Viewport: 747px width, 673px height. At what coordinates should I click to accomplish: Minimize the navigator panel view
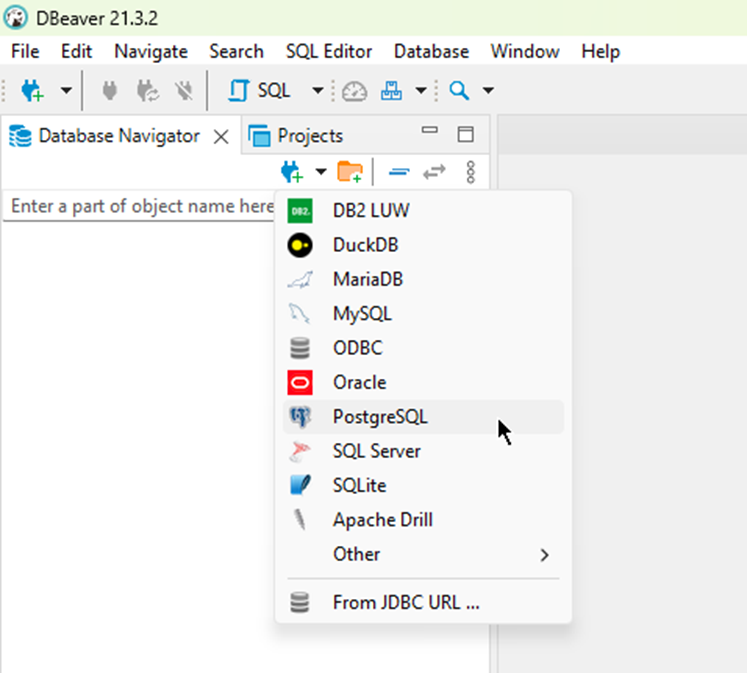click(x=429, y=130)
